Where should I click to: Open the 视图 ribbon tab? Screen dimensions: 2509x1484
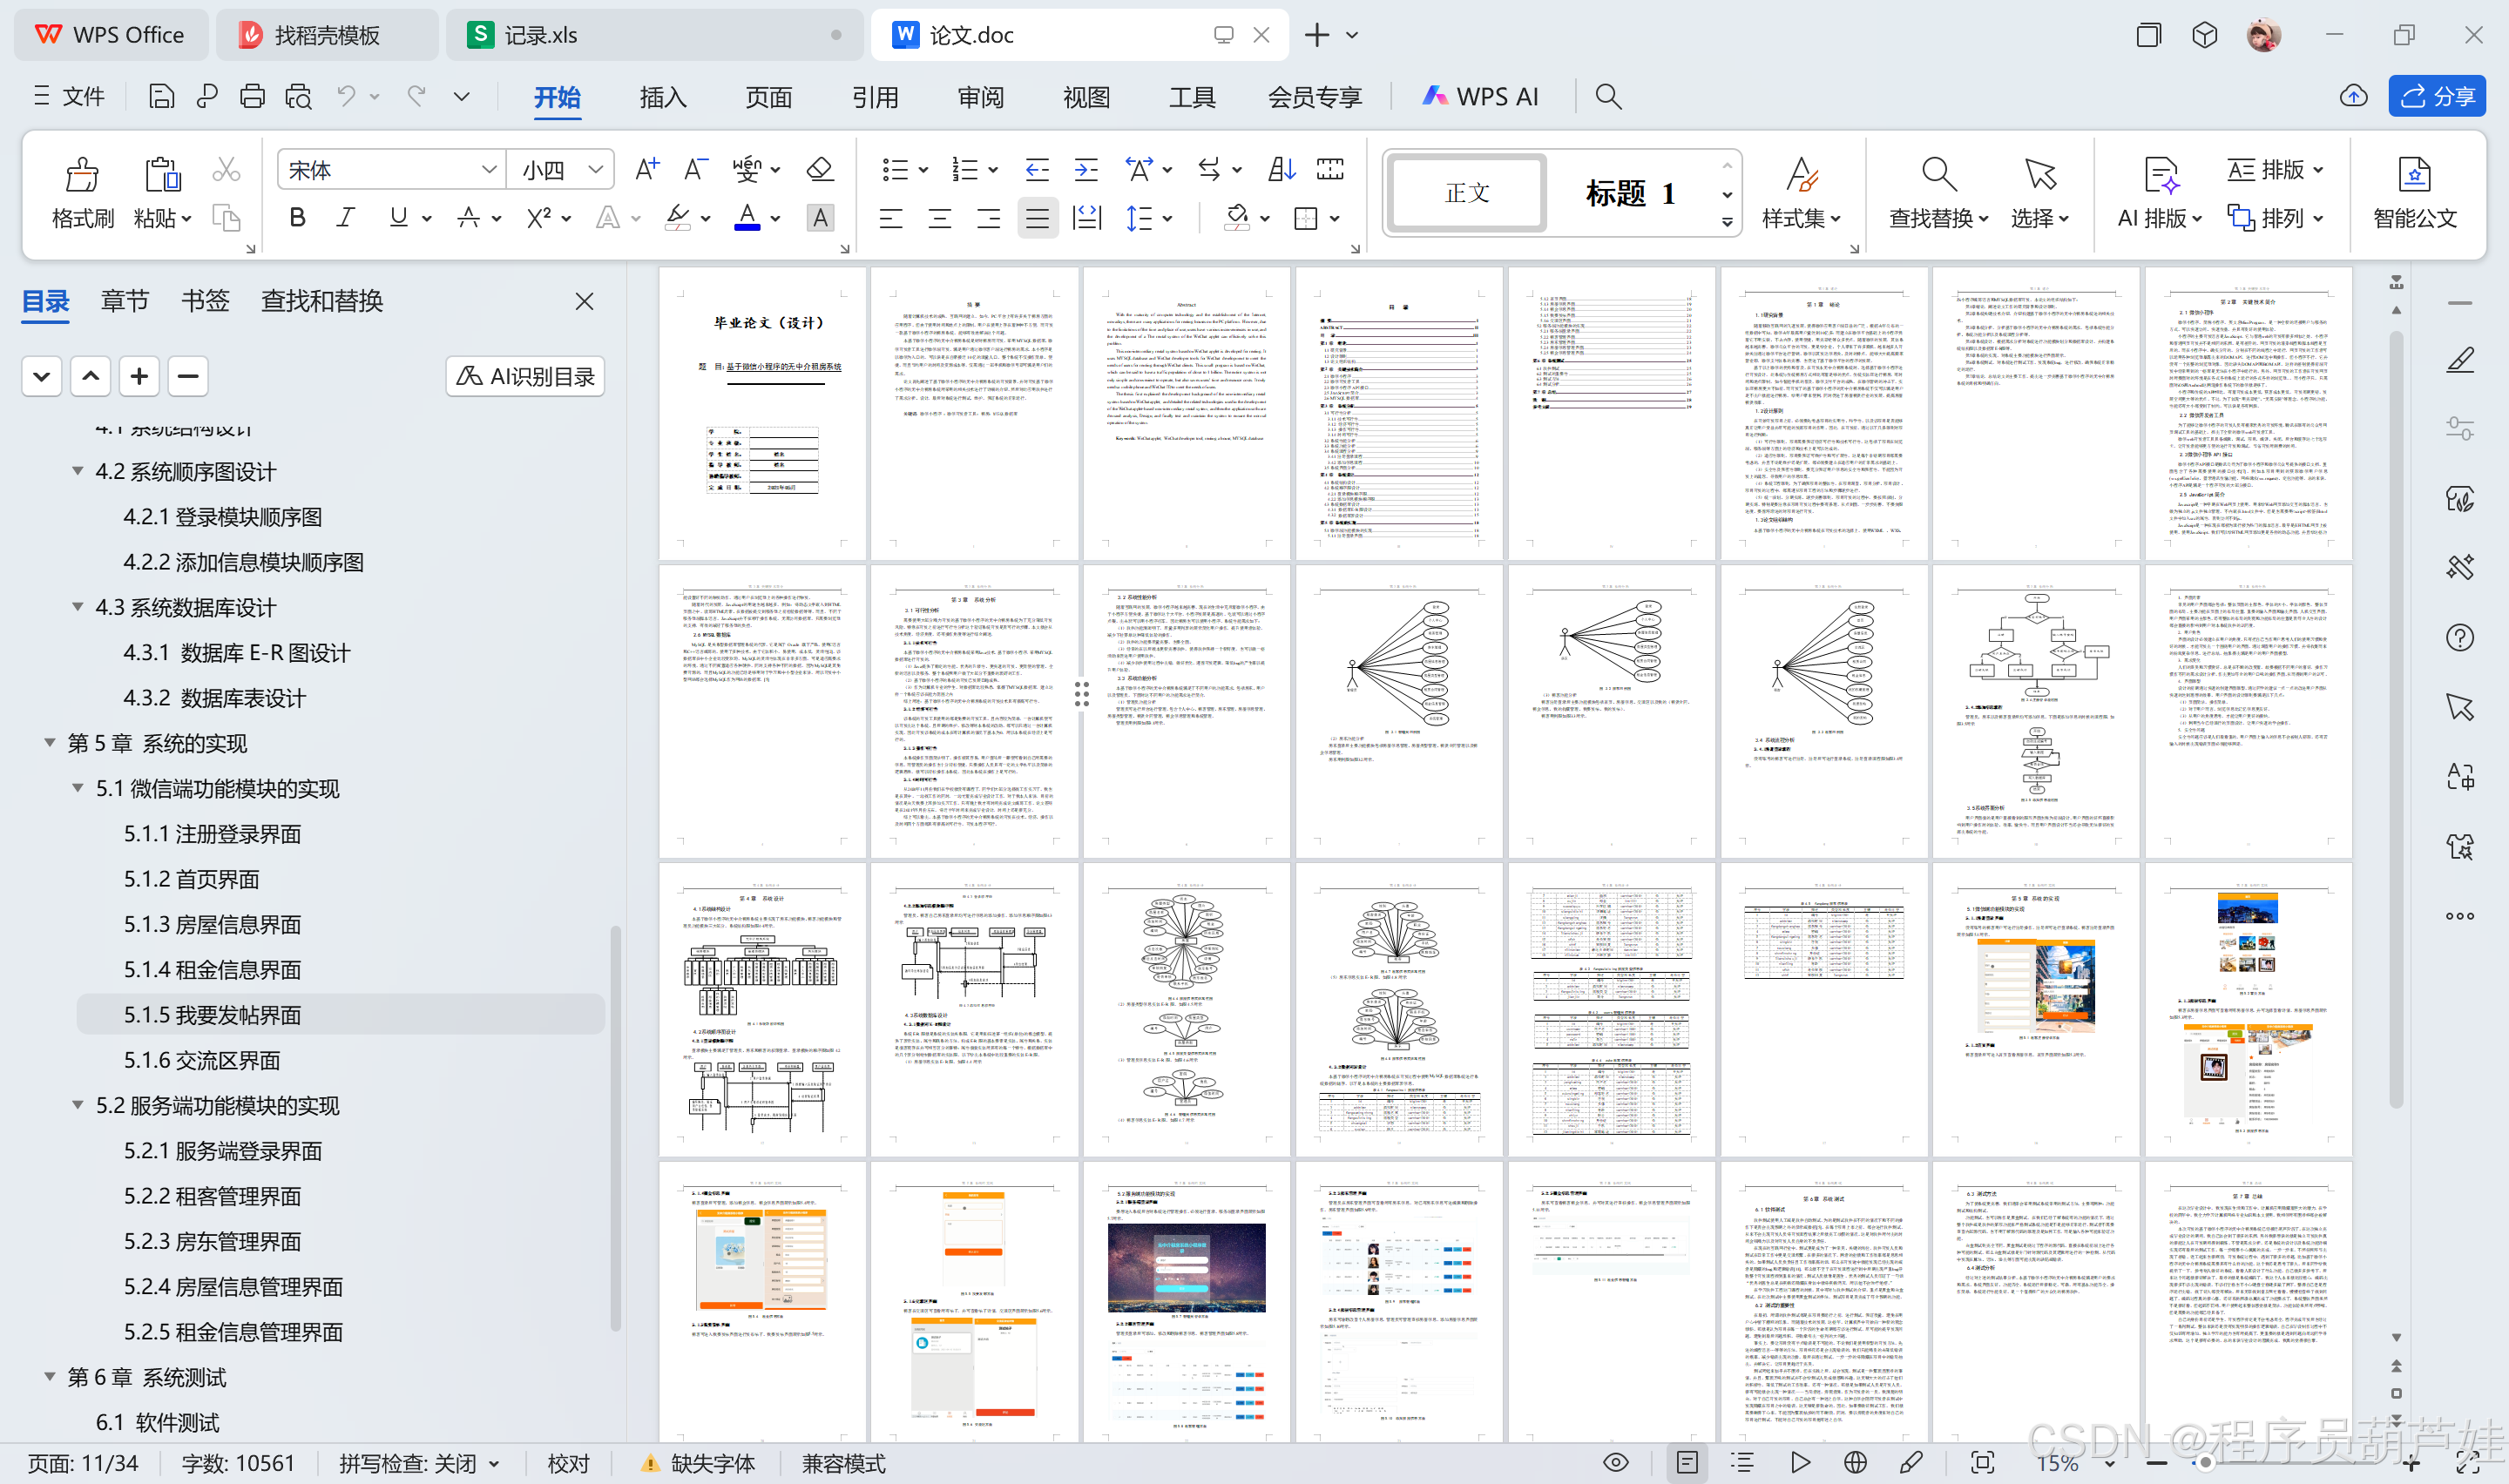1087,97
